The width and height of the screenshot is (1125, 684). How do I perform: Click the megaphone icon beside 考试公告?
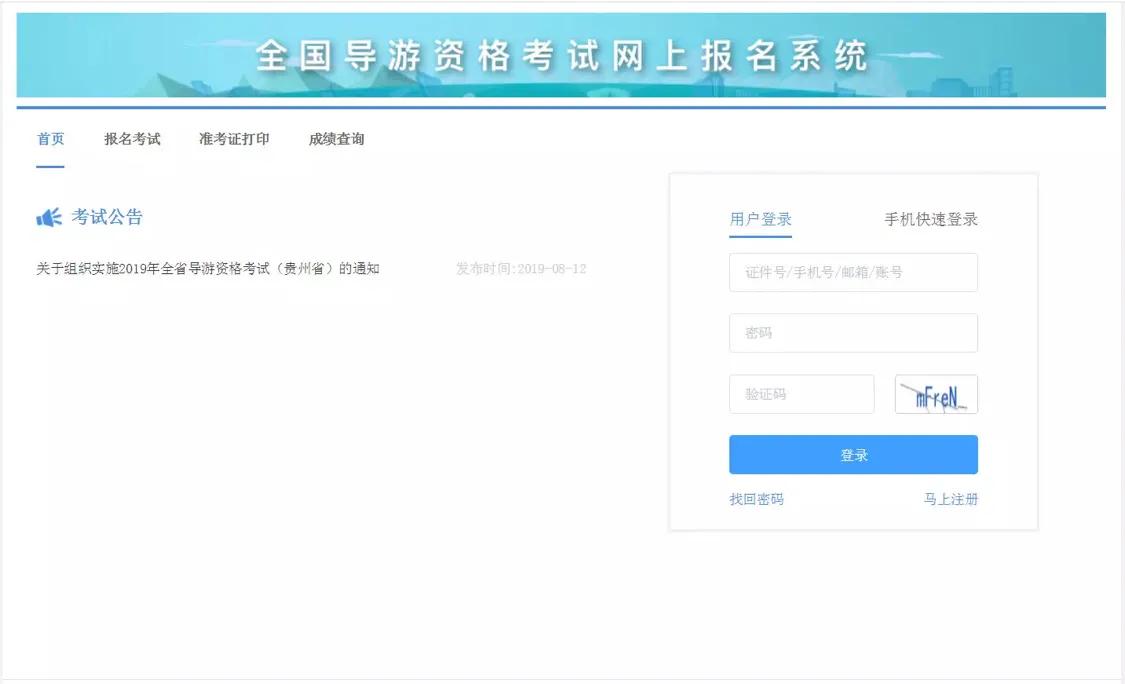point(47,216)
